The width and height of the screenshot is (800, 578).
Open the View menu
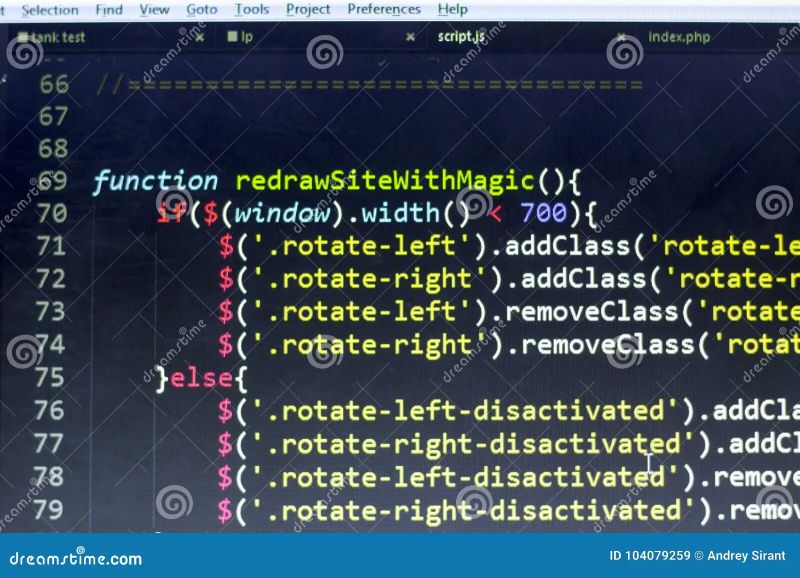153,9
